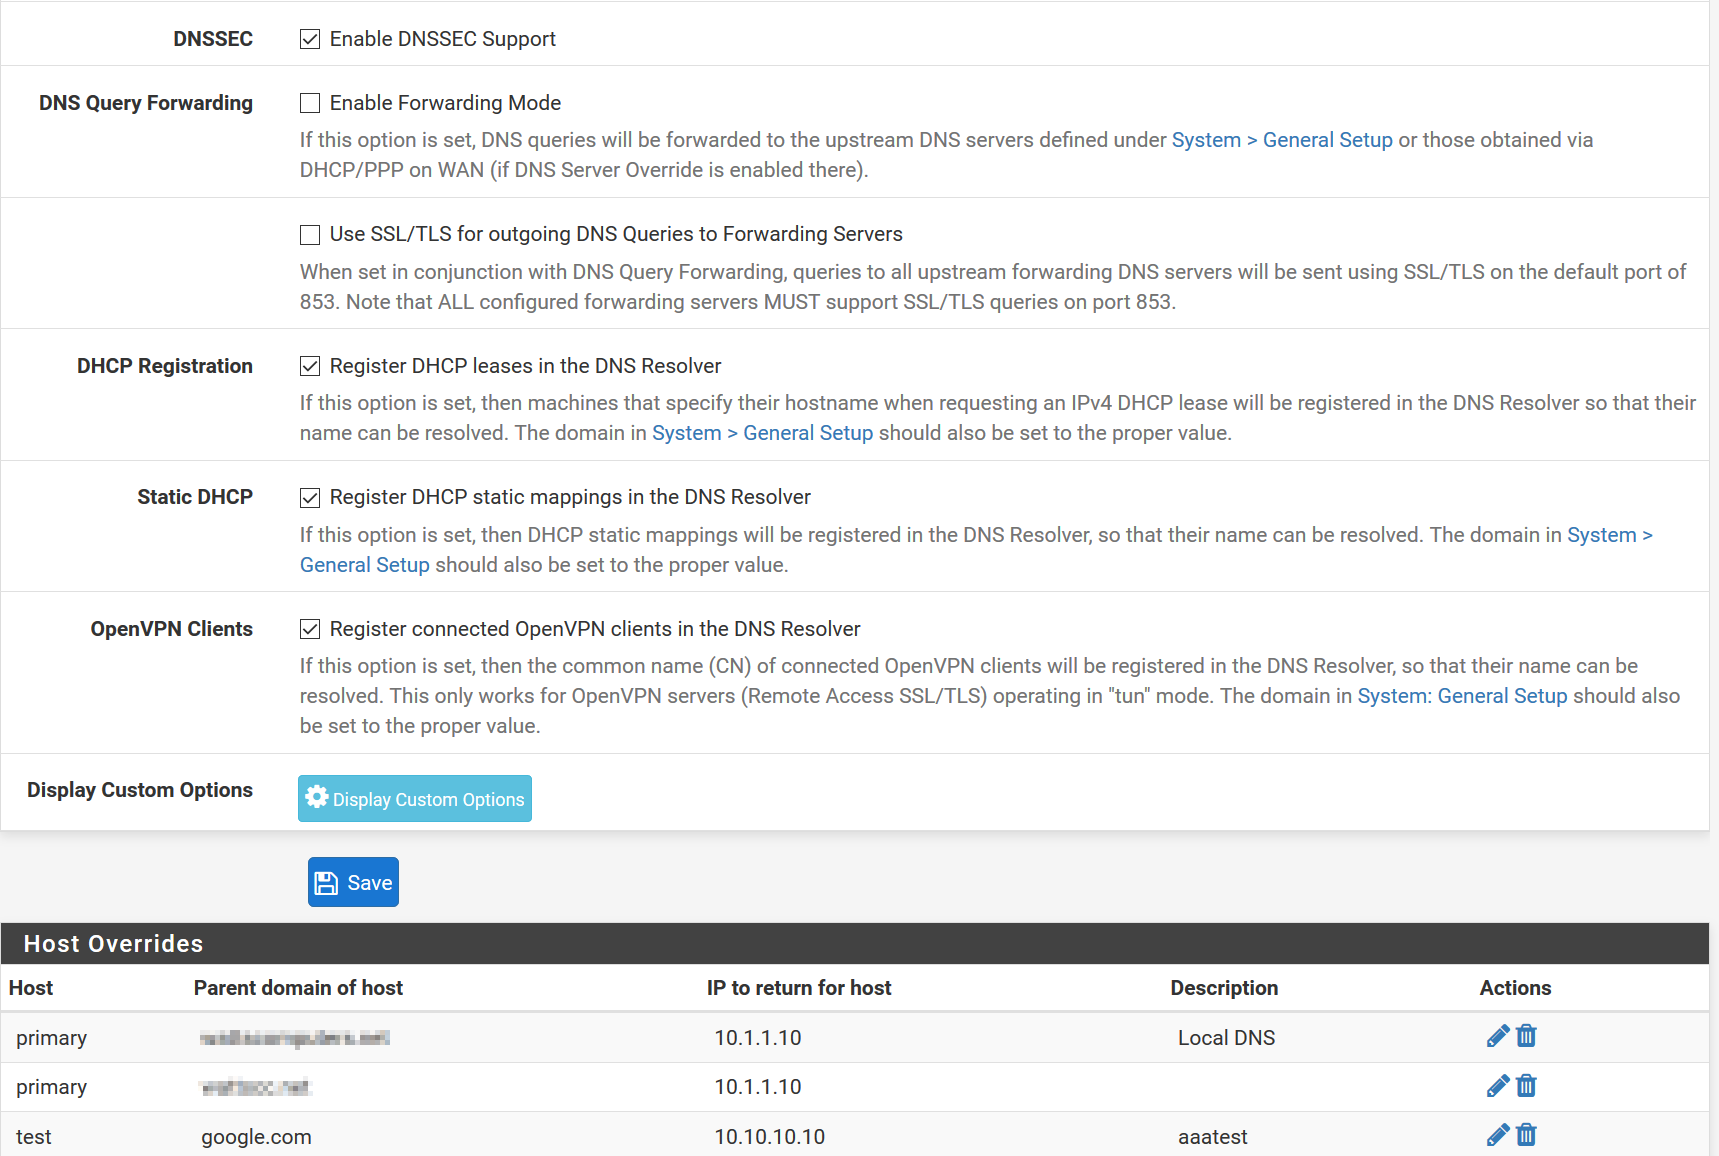Screen dimensions: 1719x1156
Task: Click the Host Overrides section header
Action: click(x=113, y=944)
